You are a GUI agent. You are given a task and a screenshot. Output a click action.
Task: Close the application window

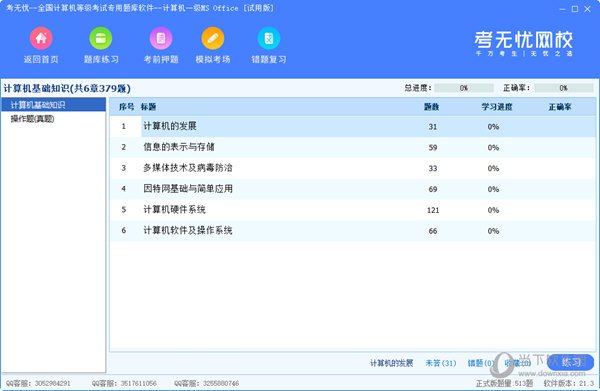coord(587,9)
